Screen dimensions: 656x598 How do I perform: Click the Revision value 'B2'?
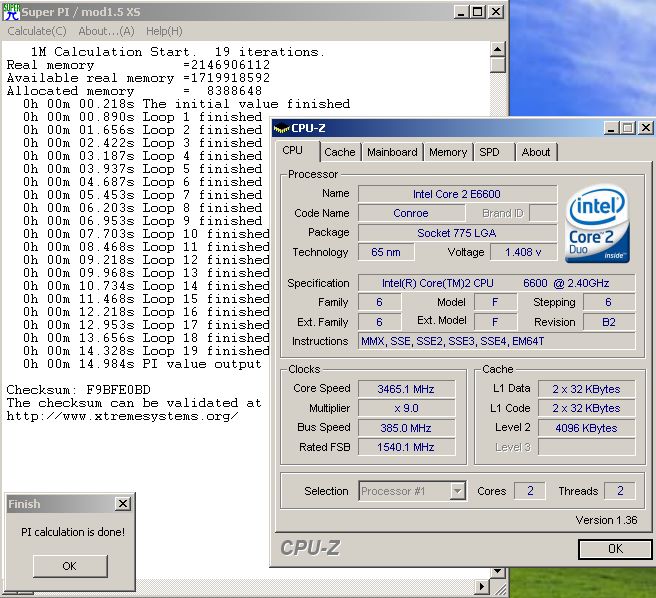click(x=609, y=322)
